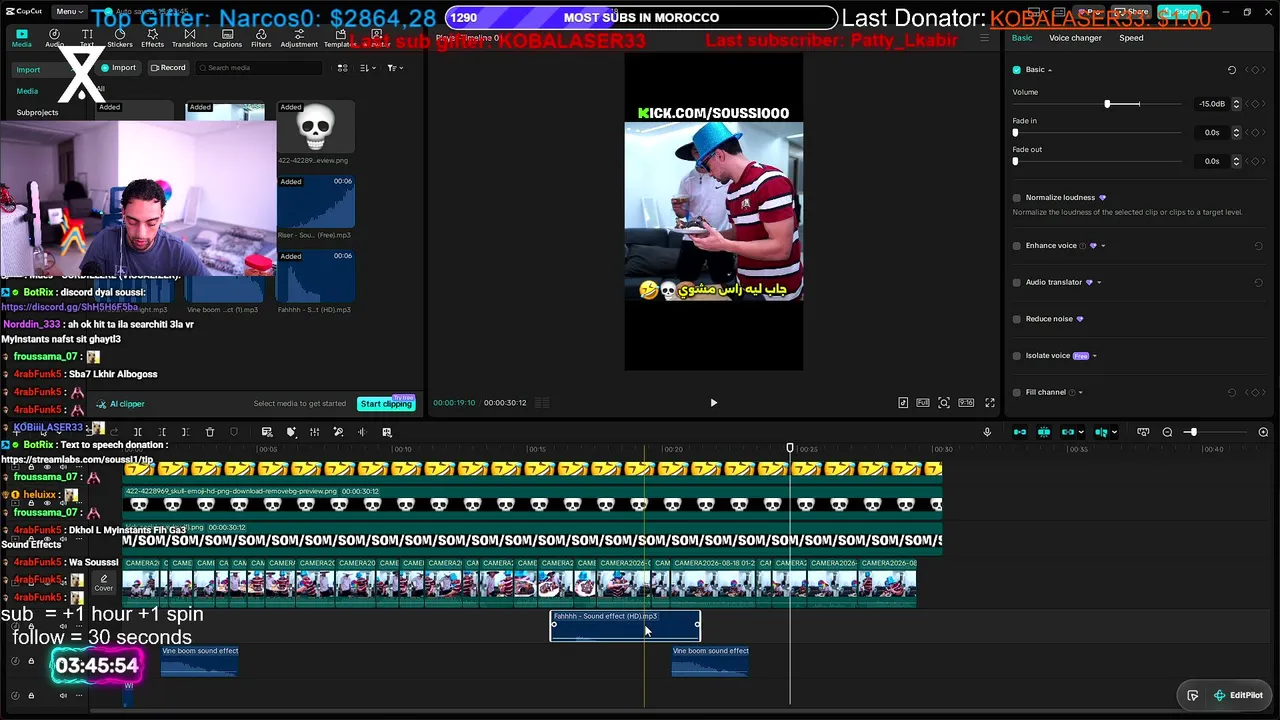Screen dimensions: 1280x720
Task: Set the Volume slider
Action: [x=1107, y=104]
